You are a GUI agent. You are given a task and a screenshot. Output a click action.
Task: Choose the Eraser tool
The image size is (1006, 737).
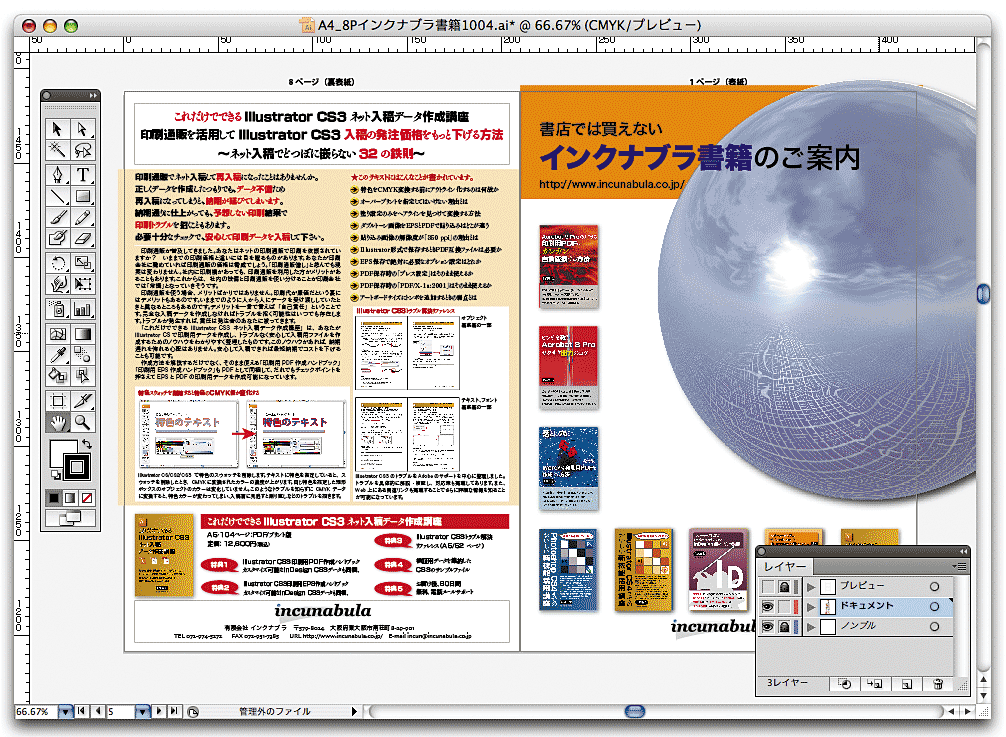click(83, 238)
